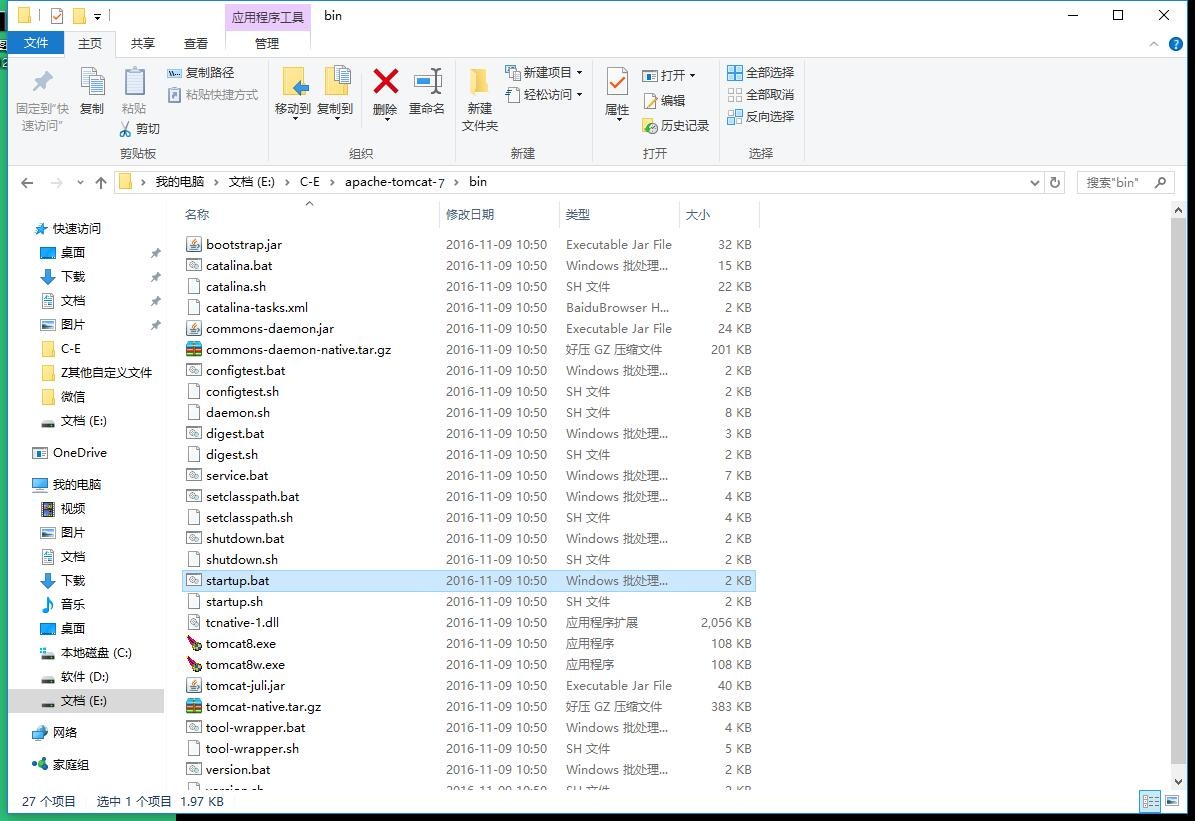Open 网络 in navigation pane
Viewport: 1195px width, 821px height.
(65, 733)
